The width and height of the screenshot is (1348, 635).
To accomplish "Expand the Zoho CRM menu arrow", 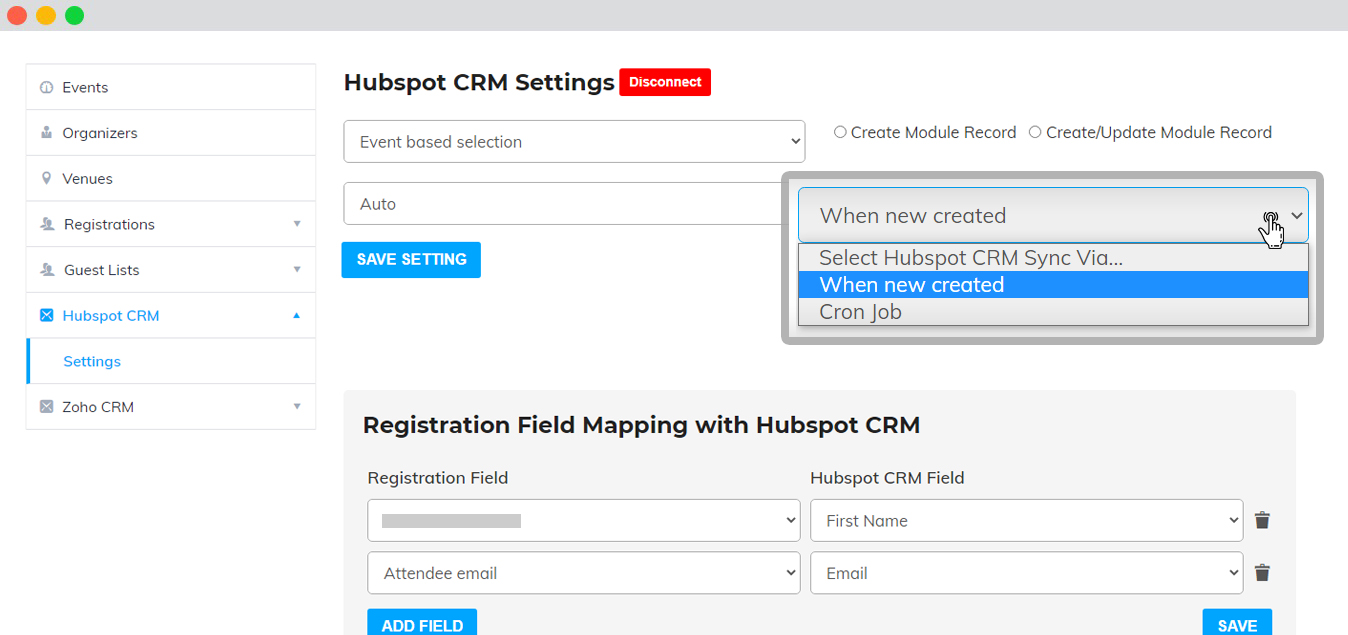I will pos(297,407).
